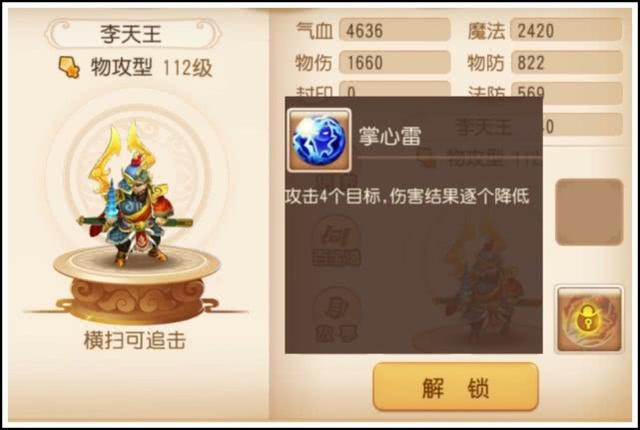640x430 pixels.
Task: Tap the 掌心雷 skill name title
Action: point(390,136)
